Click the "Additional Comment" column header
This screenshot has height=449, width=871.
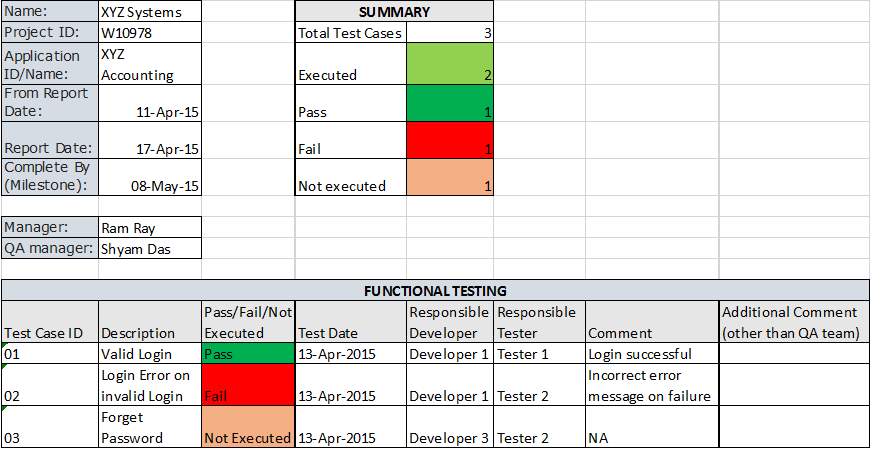(x=794, y=322)
